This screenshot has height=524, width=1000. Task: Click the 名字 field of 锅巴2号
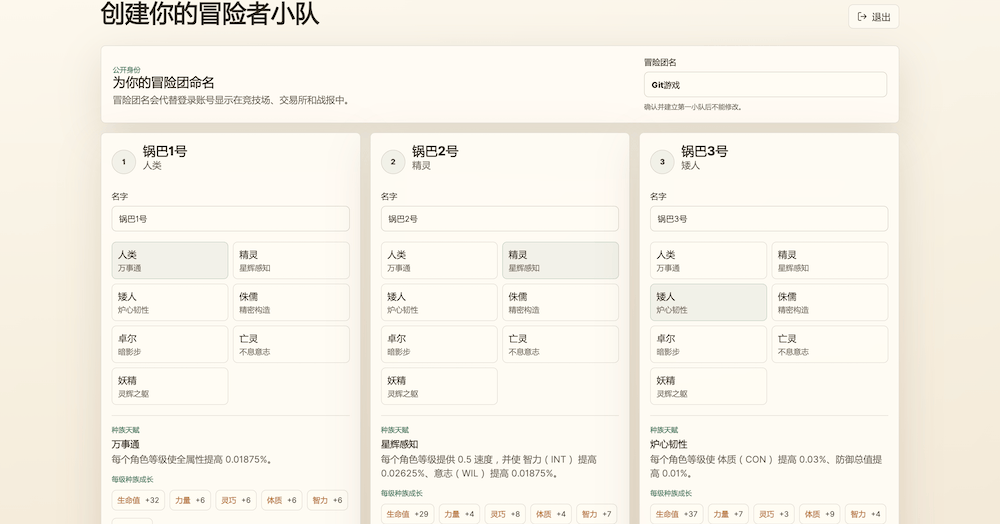(499, 219)
